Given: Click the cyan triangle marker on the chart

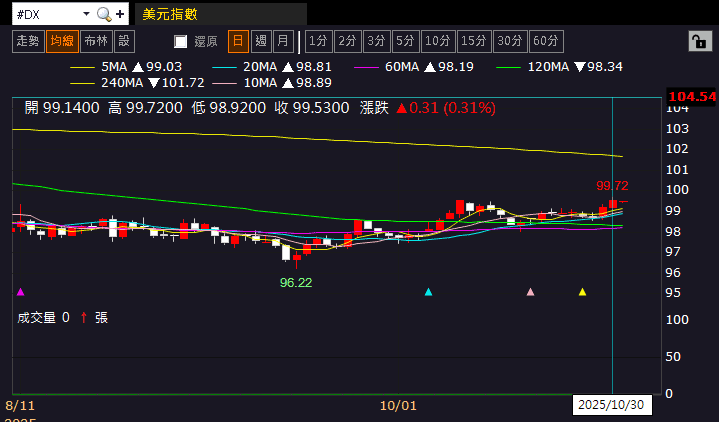Looking at the screenshot, I should coord(428,292).
